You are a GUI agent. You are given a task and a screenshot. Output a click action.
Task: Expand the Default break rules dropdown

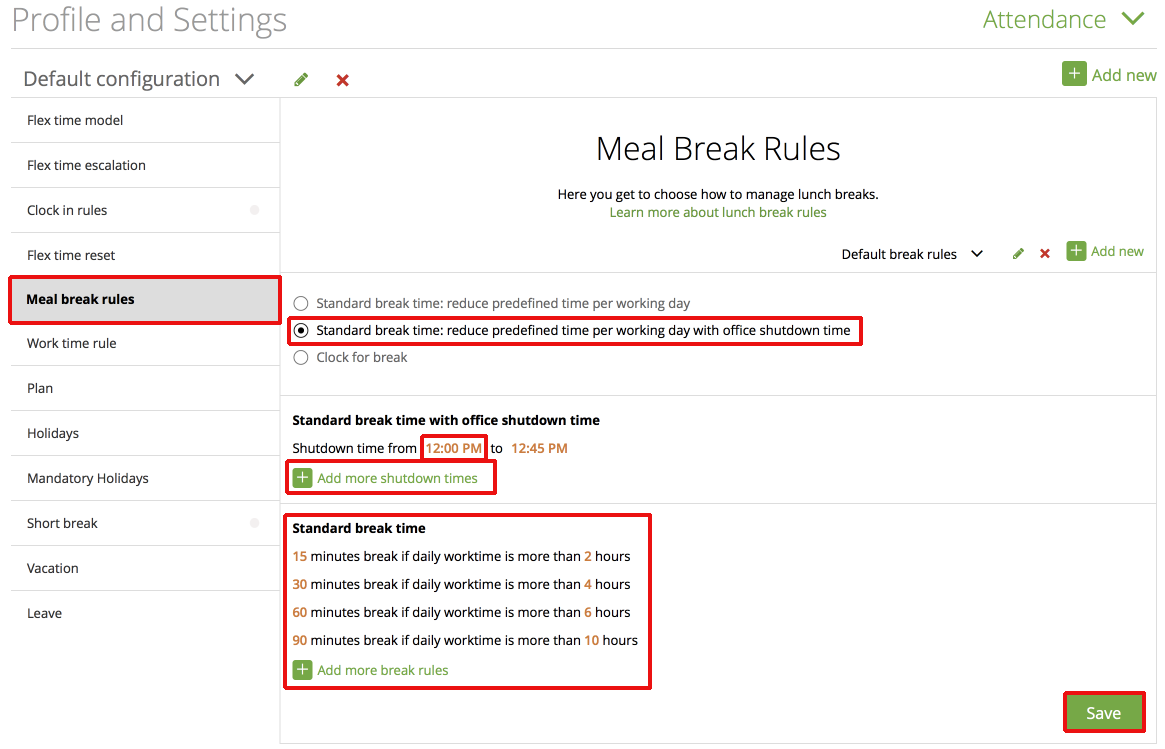click(x=977, y=253)
